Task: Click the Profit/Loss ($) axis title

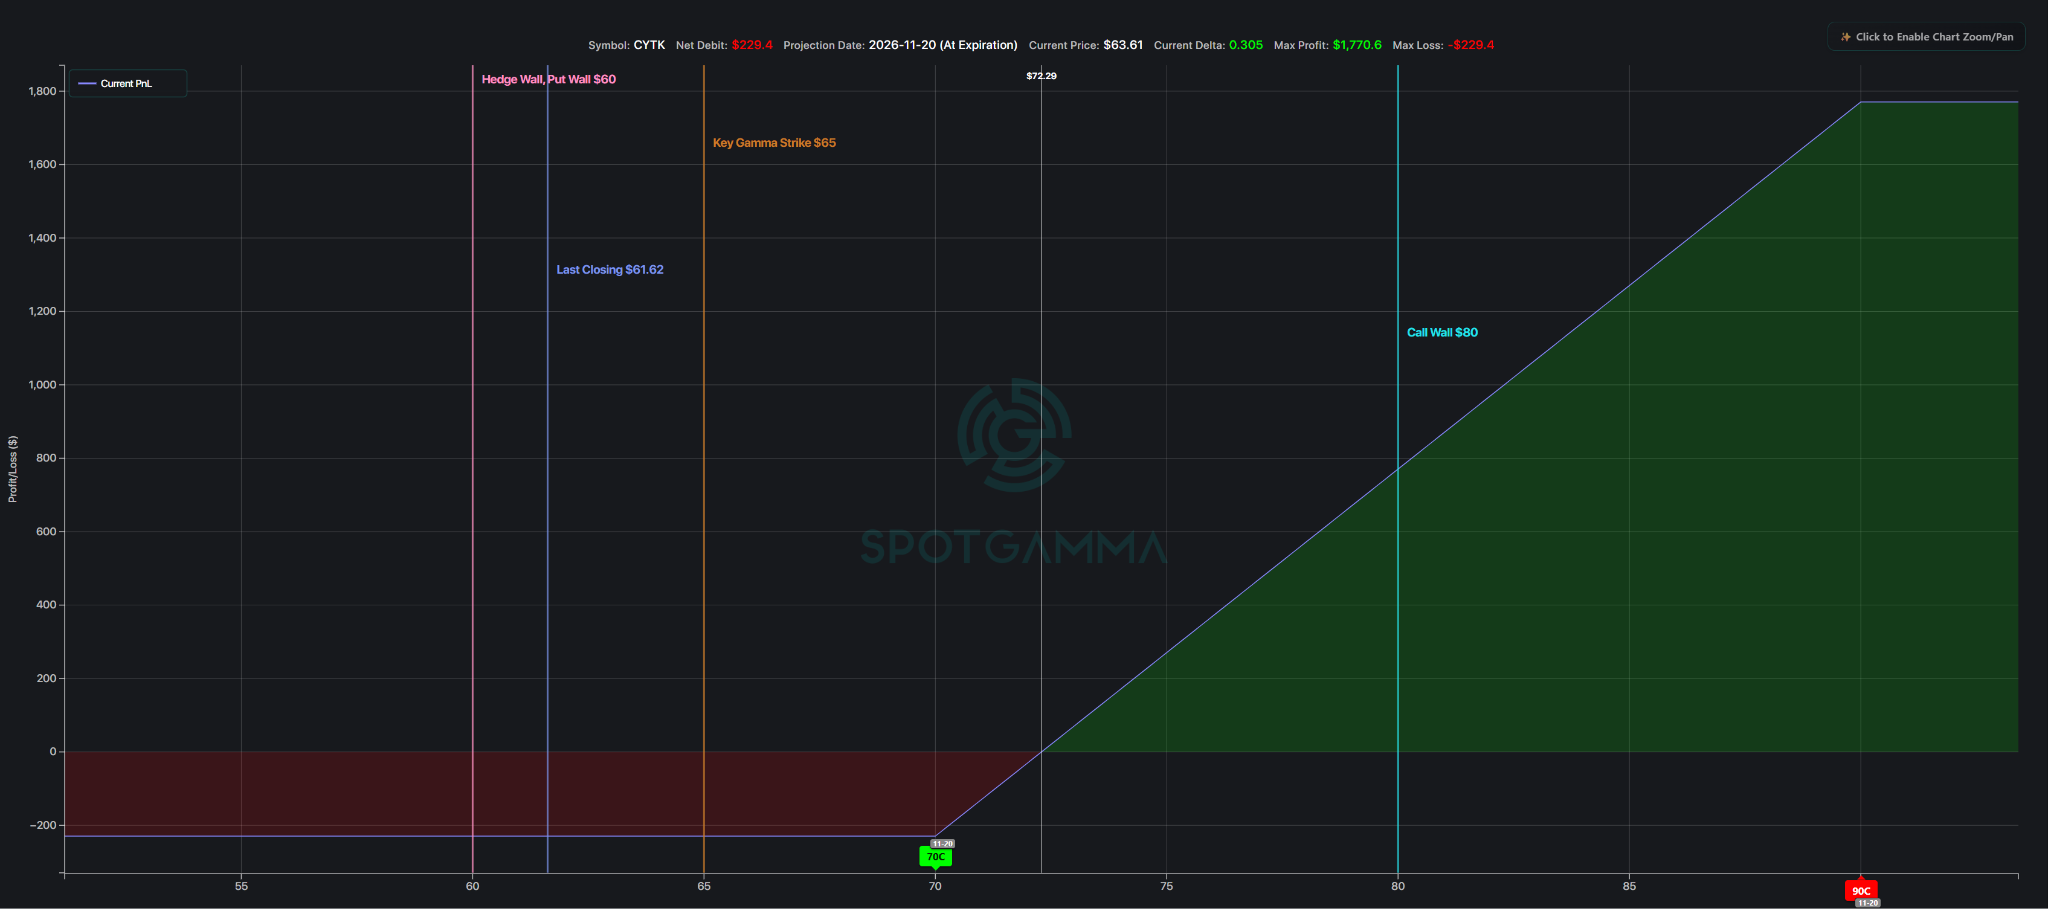Action: [13, 469]
